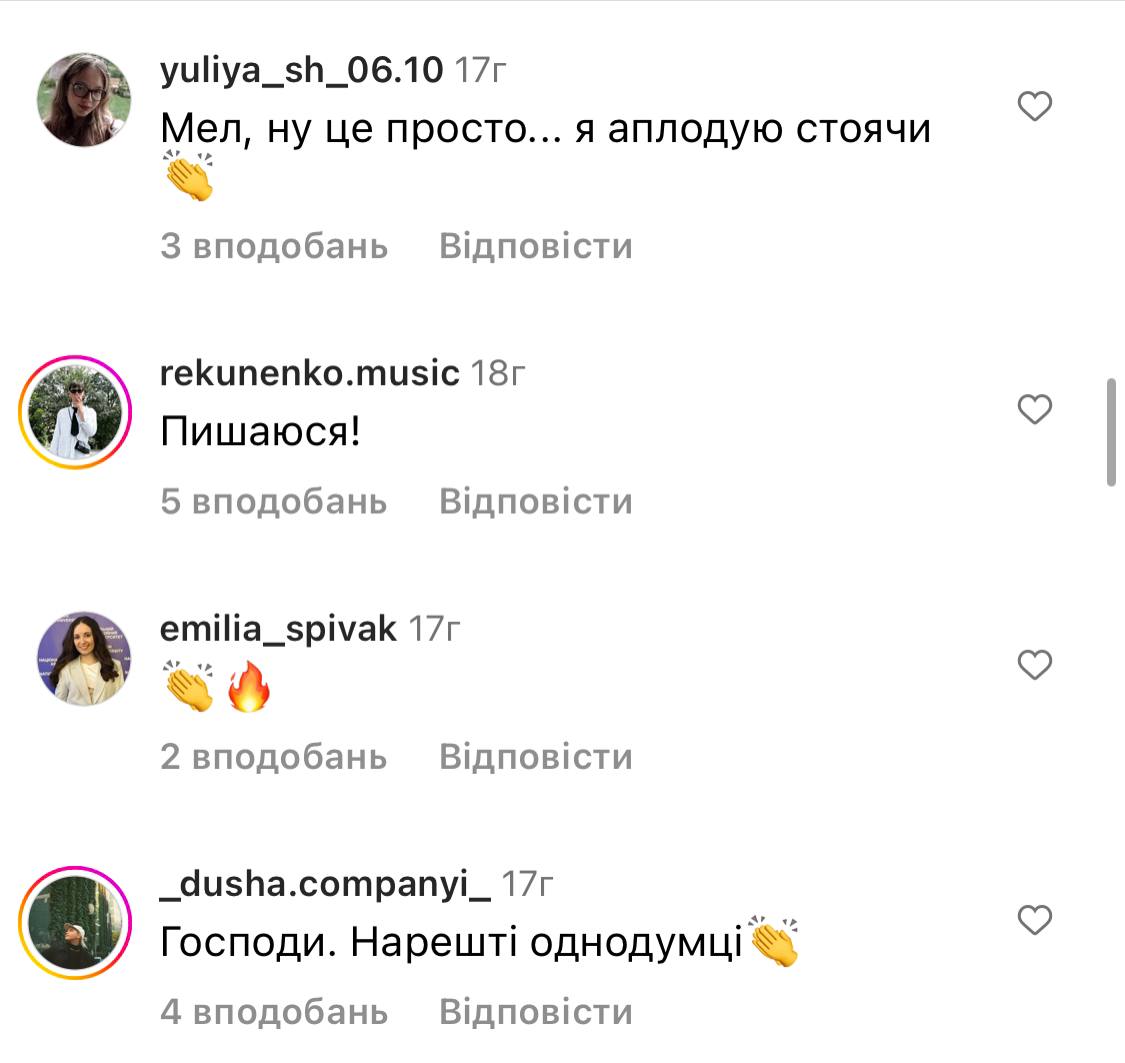
Task: Reply to rekunenko.music's Пишаюся comment
Action: [x=536, y=501]
